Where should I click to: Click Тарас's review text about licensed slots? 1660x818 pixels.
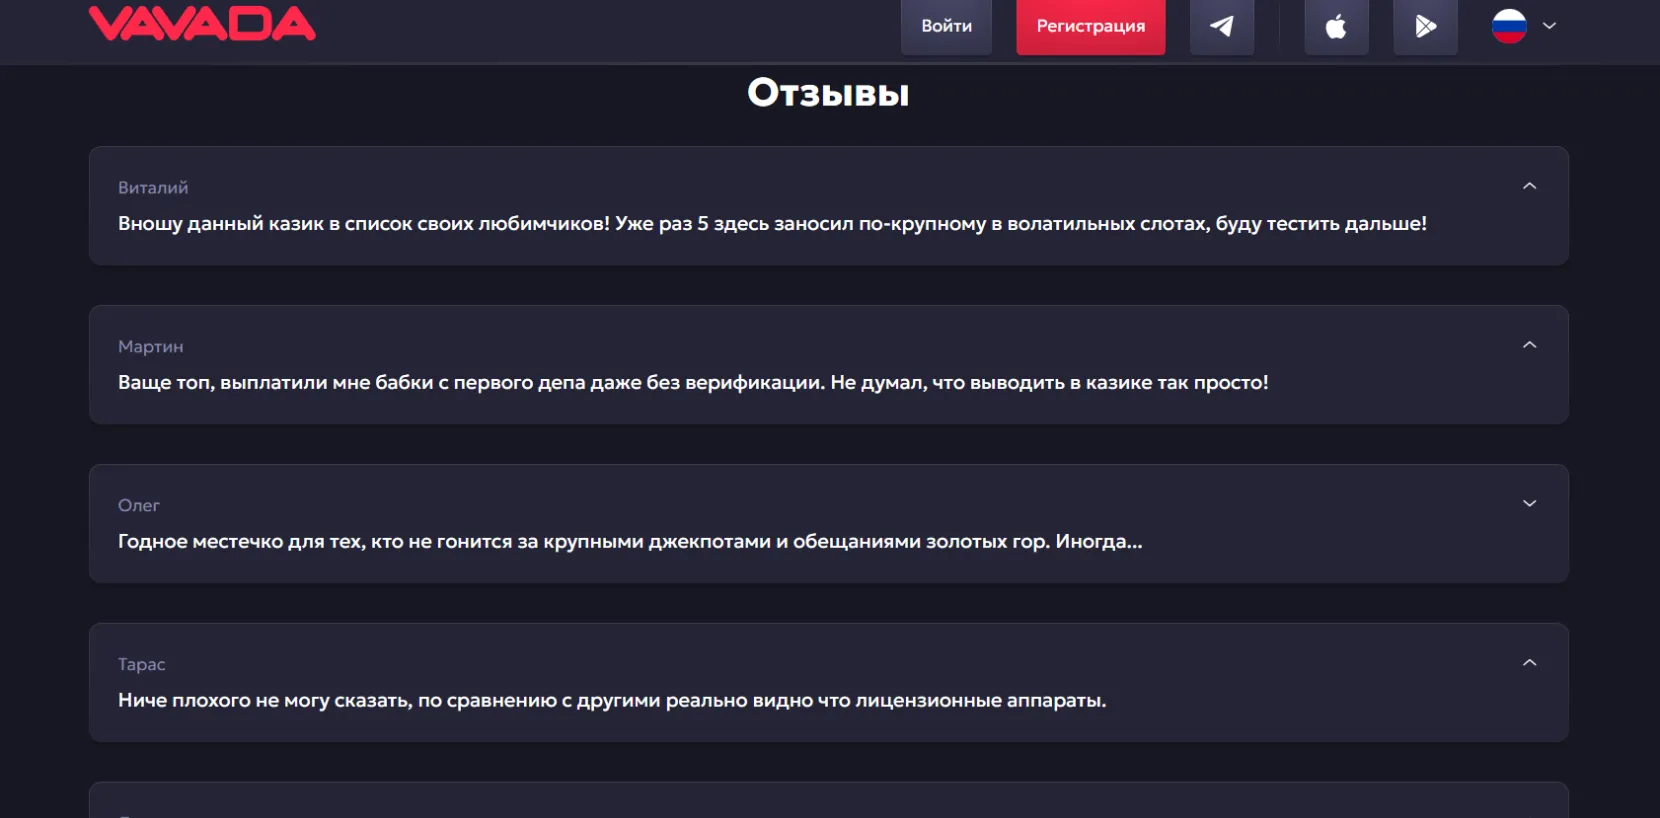pos(611,701)
